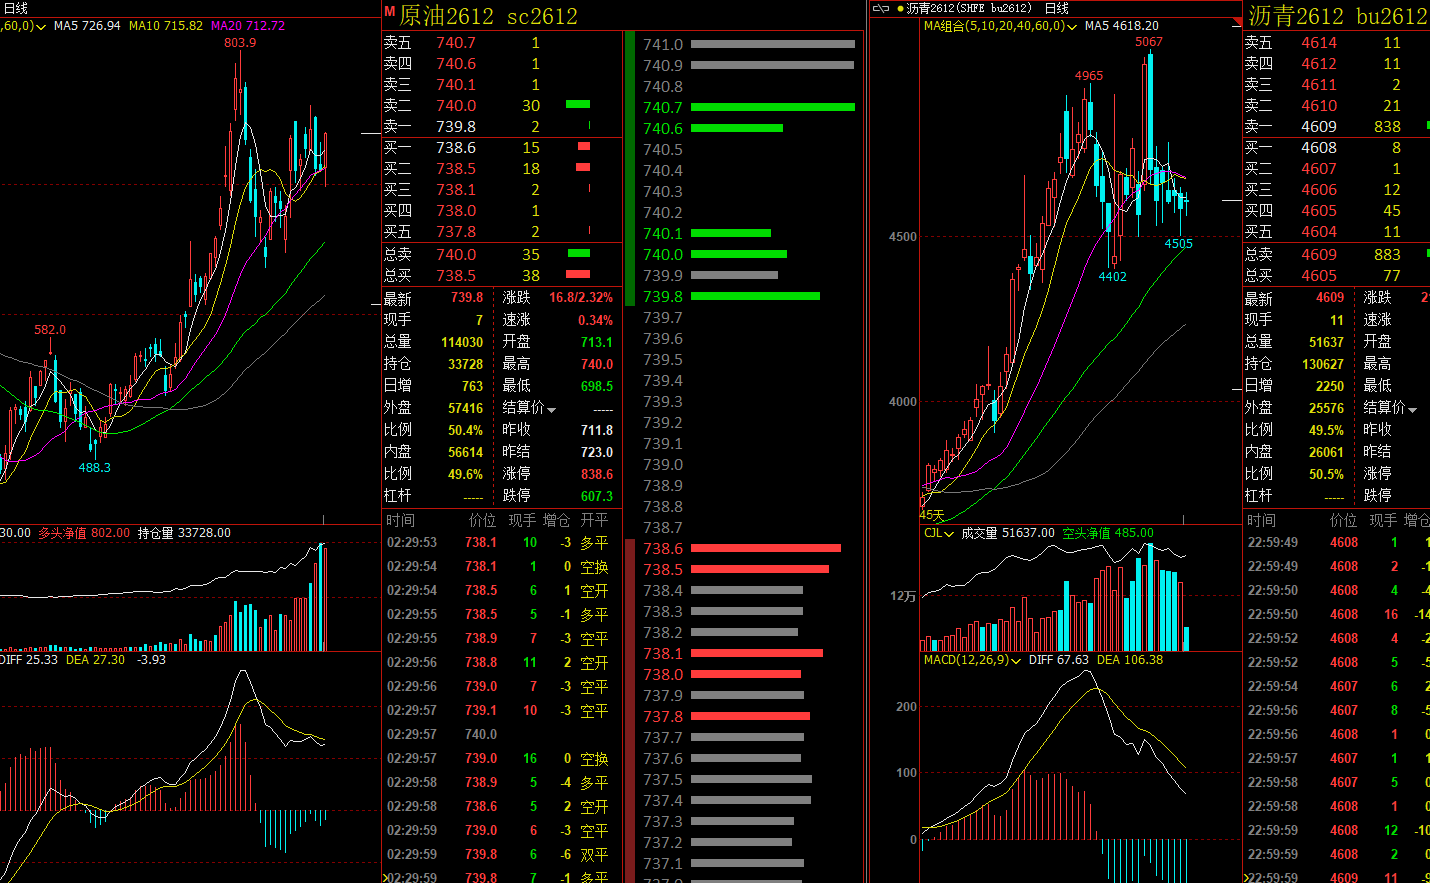Click the 空头净值 485.00 label in the volume pane

pyautogui.click(x=1108, y=534)
